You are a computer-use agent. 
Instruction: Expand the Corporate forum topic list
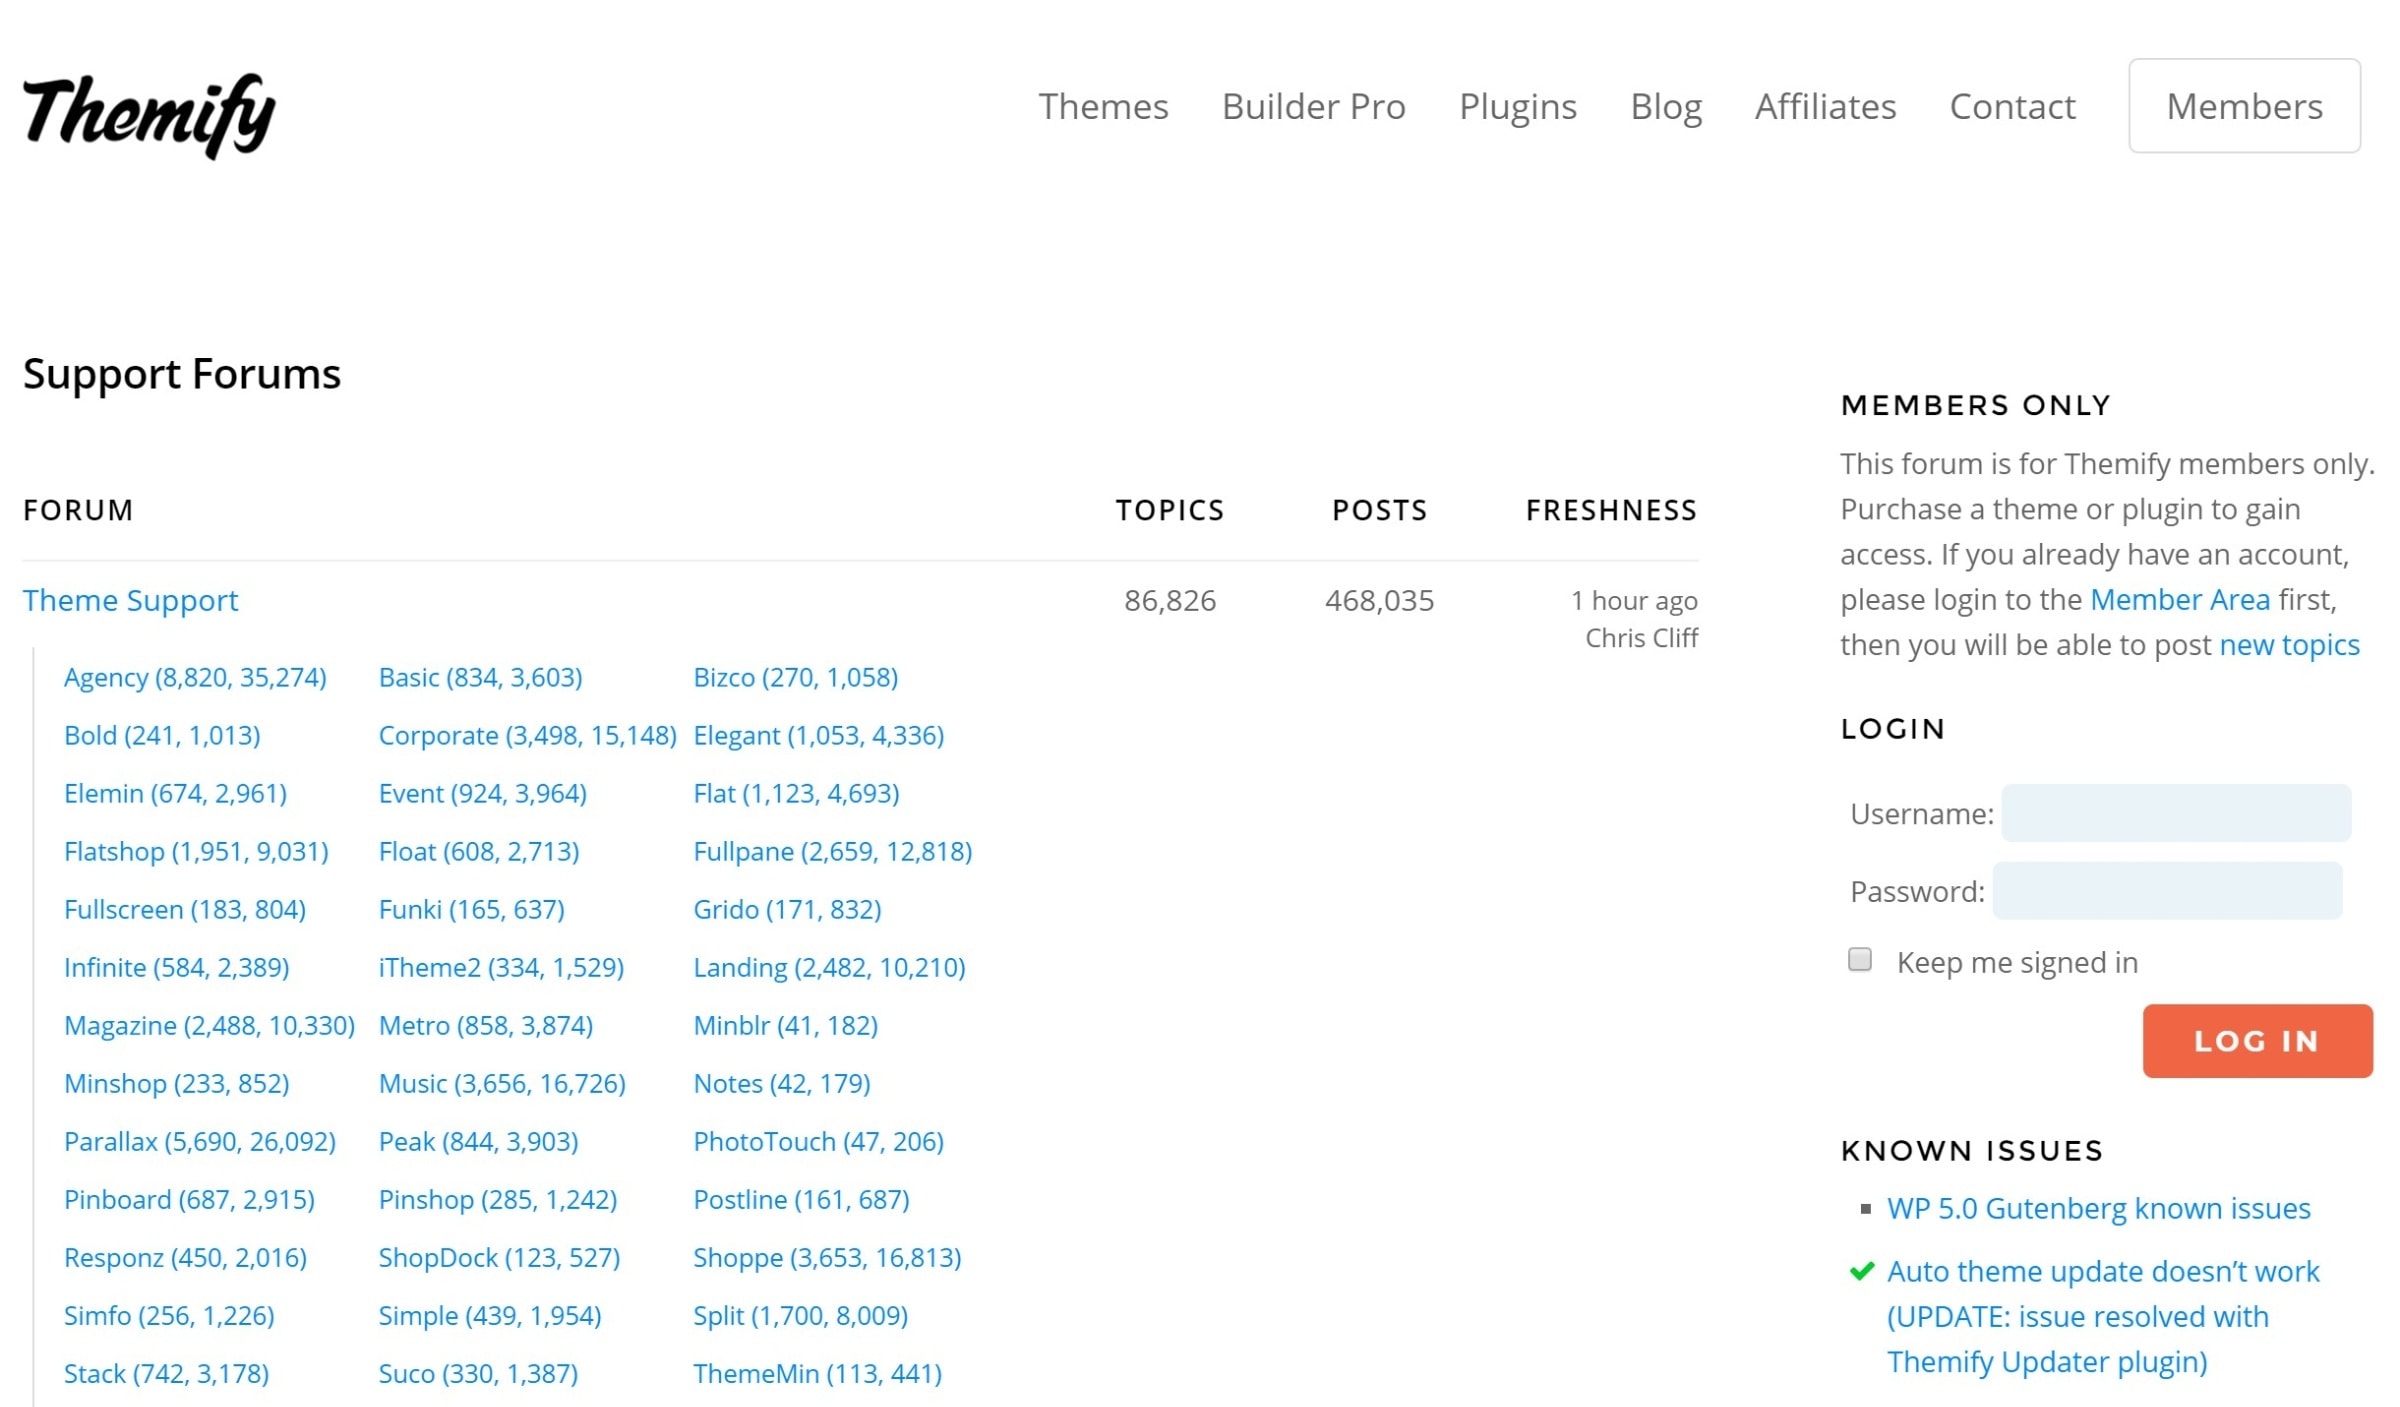[x=526, y=734]
